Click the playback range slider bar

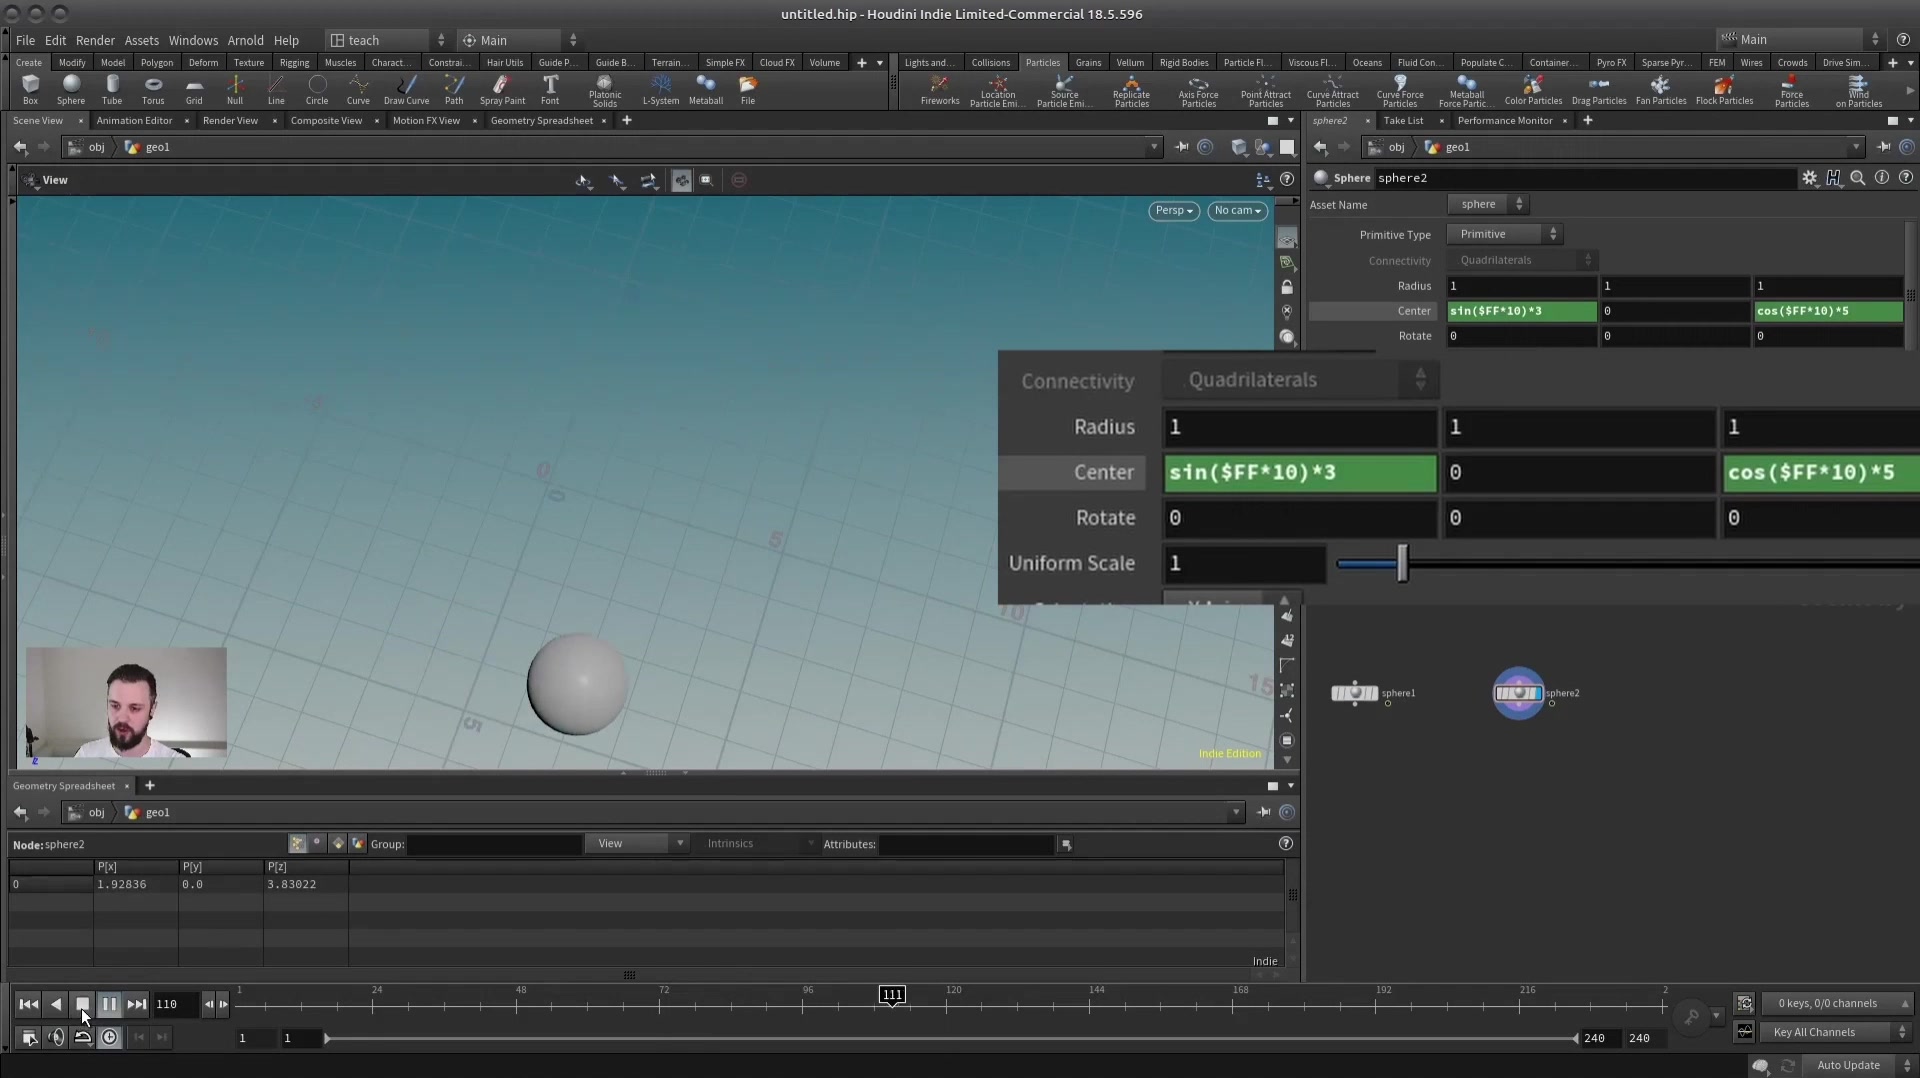[950, 1038]
